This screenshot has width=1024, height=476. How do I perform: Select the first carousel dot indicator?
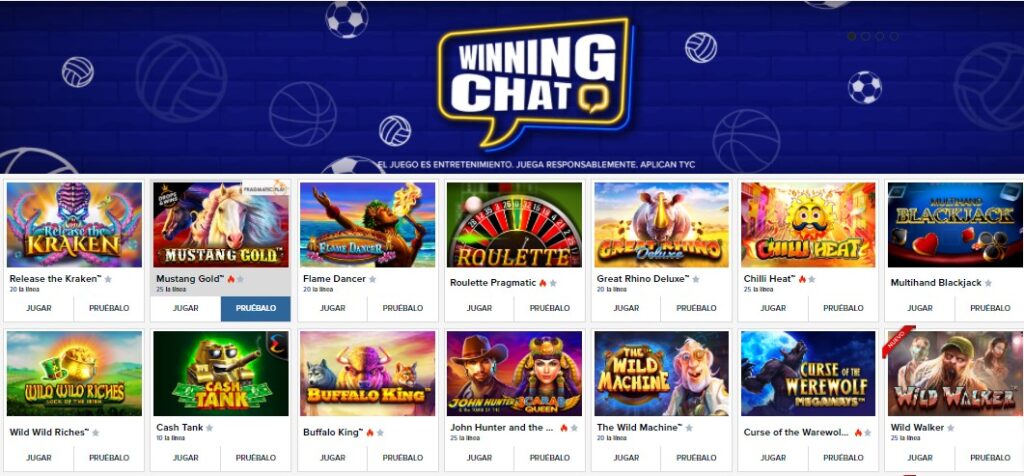click(852, 37)
